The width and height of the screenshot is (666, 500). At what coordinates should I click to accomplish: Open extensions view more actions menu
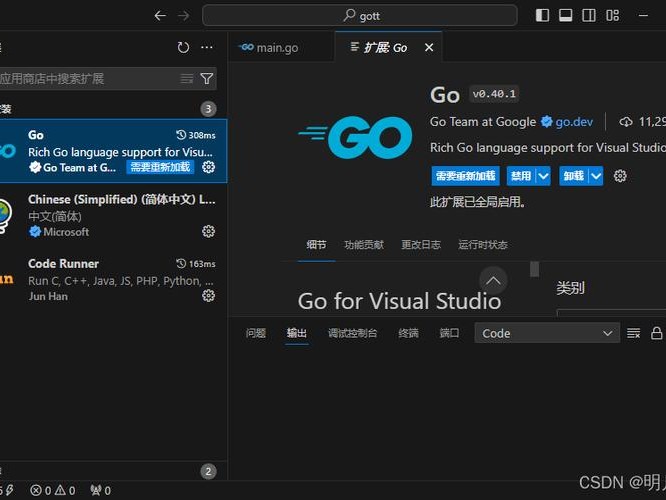point(207,47)
